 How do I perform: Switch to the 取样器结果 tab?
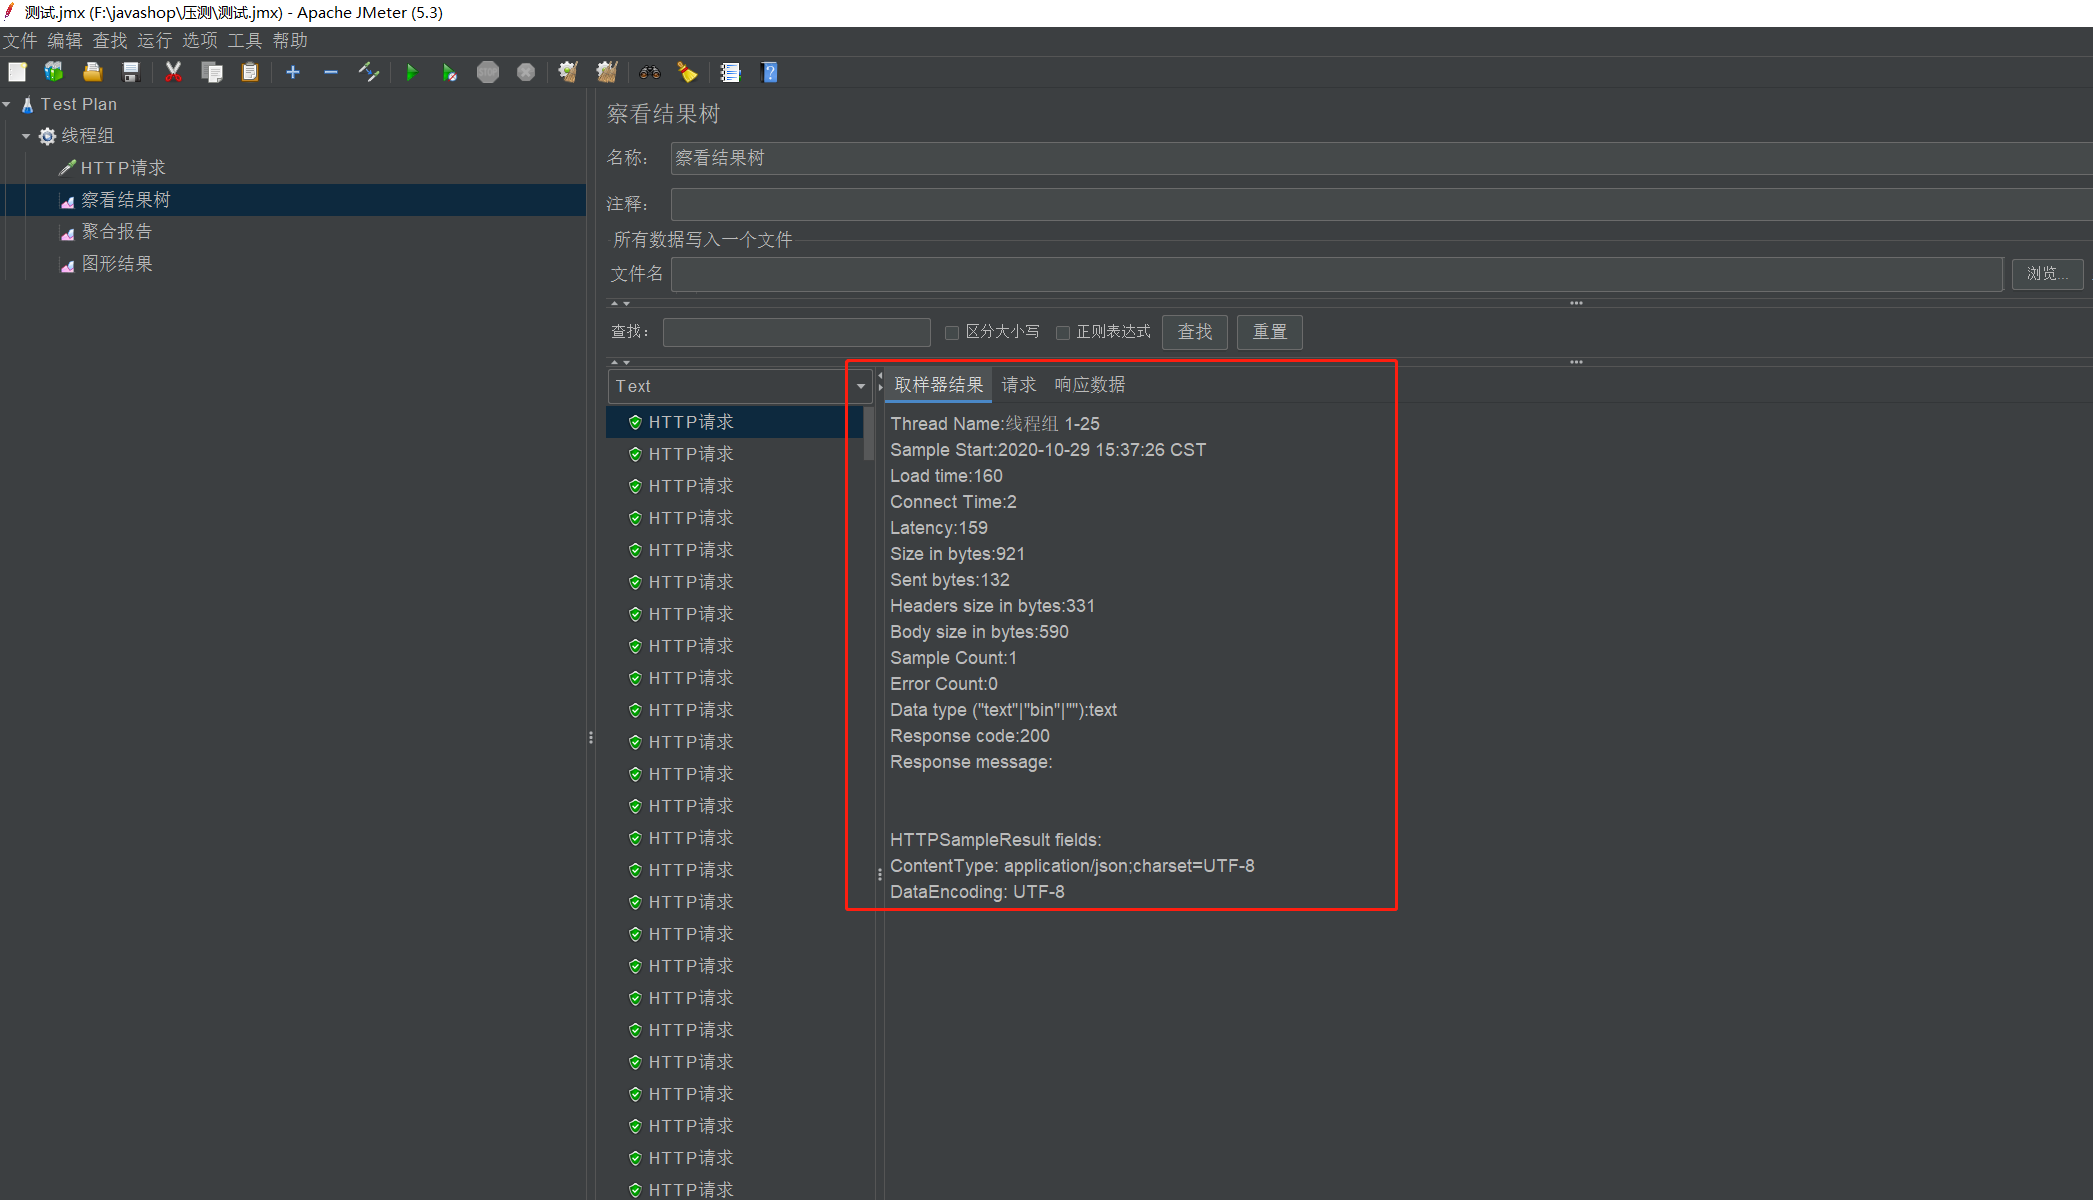[938, 385]
